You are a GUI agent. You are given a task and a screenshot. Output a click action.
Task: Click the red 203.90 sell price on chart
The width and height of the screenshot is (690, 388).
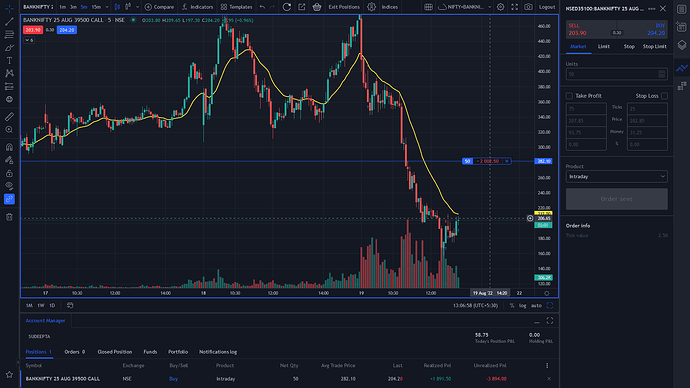point(33,30)
